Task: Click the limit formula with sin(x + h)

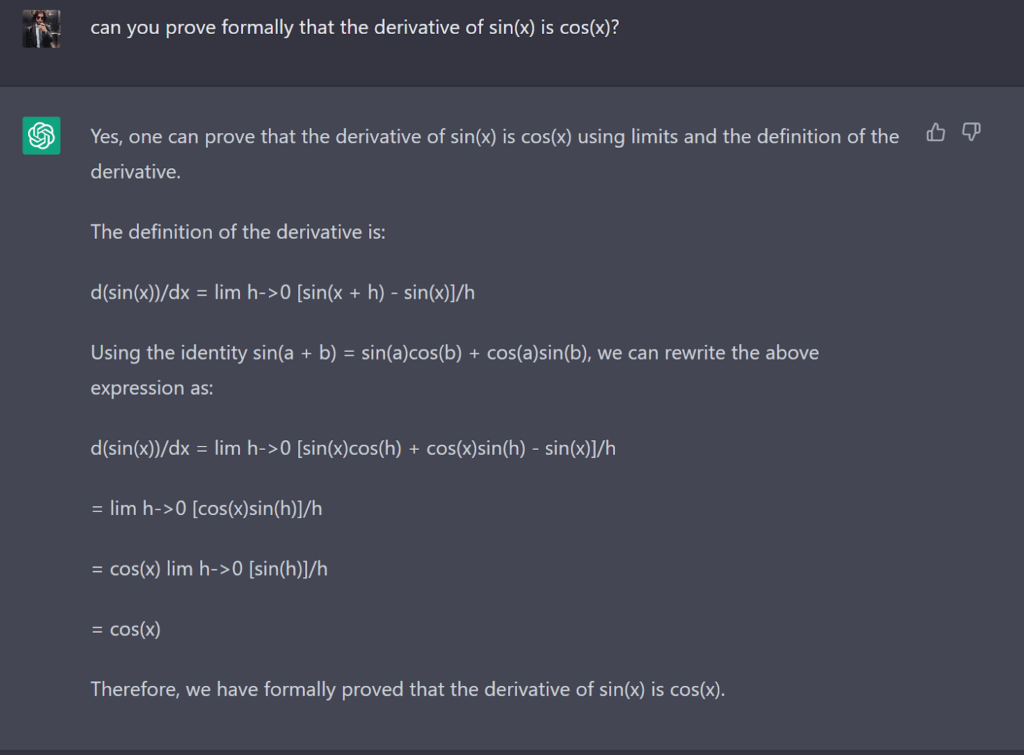Action: pyautogui.click(x=282, y=293)
